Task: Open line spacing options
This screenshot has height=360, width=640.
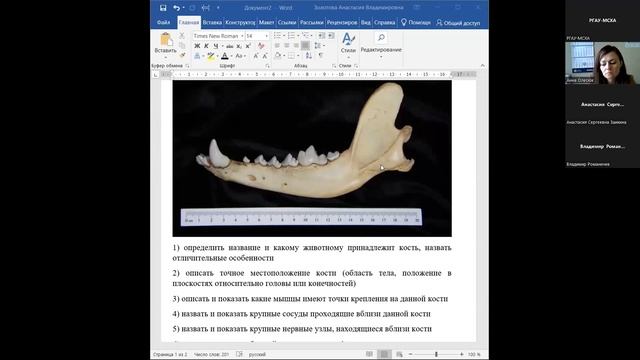Action: (319, 46)
